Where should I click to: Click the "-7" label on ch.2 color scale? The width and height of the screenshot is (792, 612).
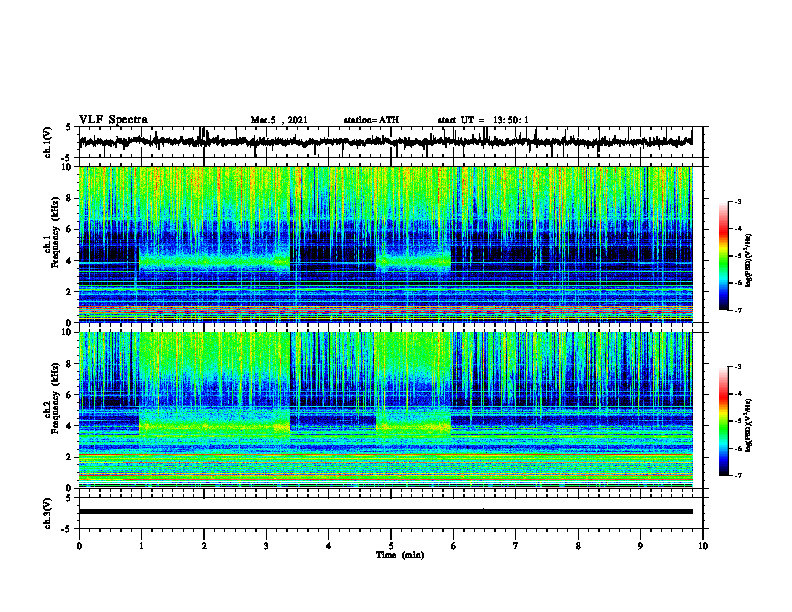737,475
